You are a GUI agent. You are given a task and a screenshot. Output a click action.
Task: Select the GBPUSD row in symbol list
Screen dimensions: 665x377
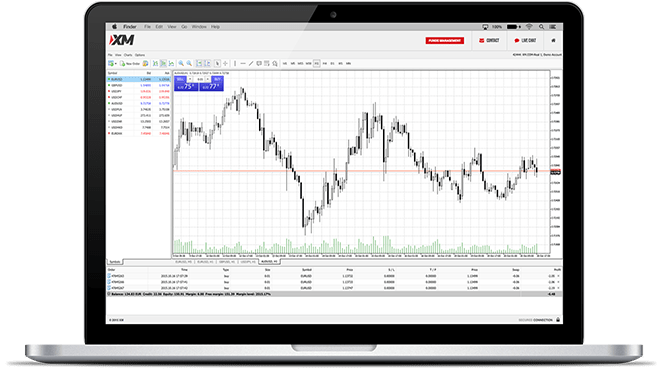pos(139,85)
